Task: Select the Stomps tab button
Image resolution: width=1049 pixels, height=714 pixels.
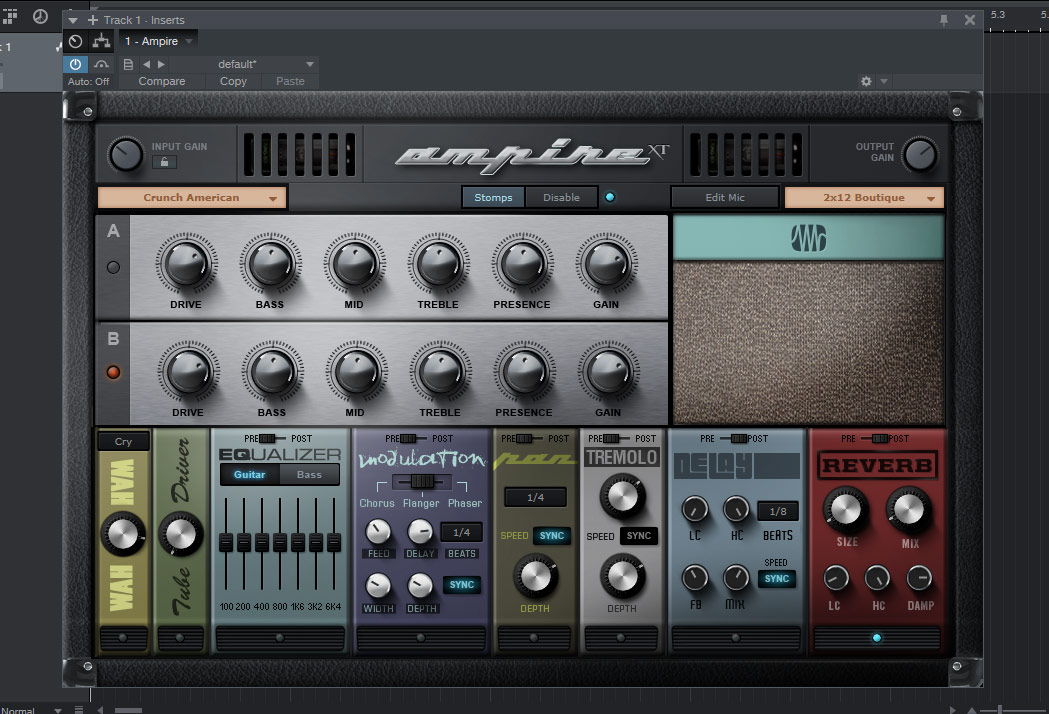Action: [x=493, y=197]
